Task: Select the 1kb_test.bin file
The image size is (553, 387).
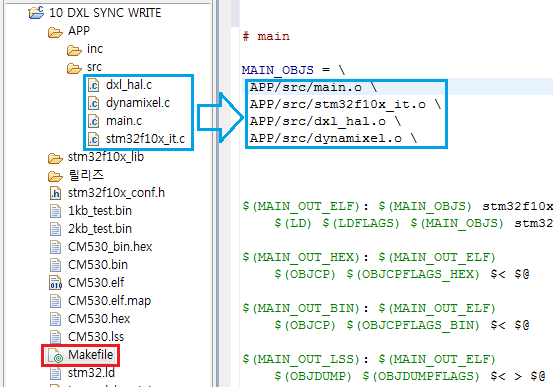Action: pyautogui.click(x=100, y=211)
